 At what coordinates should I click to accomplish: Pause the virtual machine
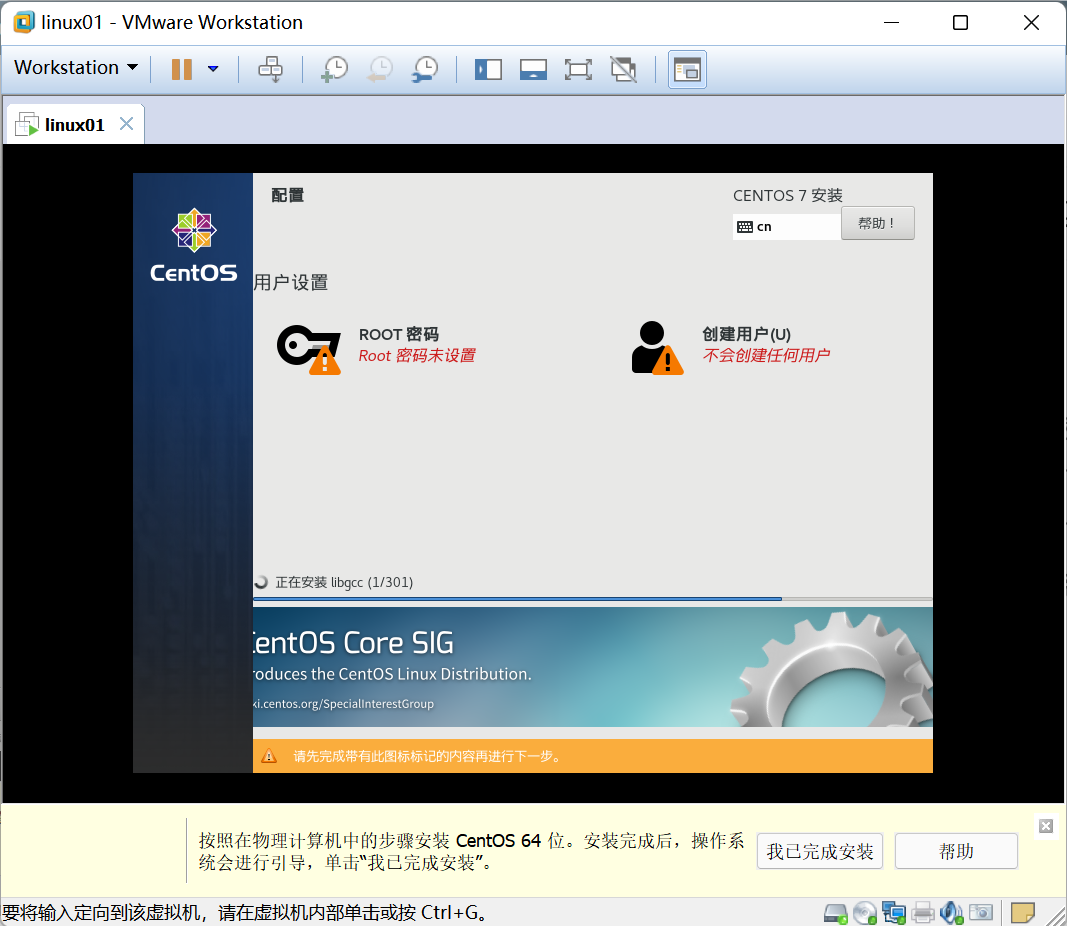[182, 69]
